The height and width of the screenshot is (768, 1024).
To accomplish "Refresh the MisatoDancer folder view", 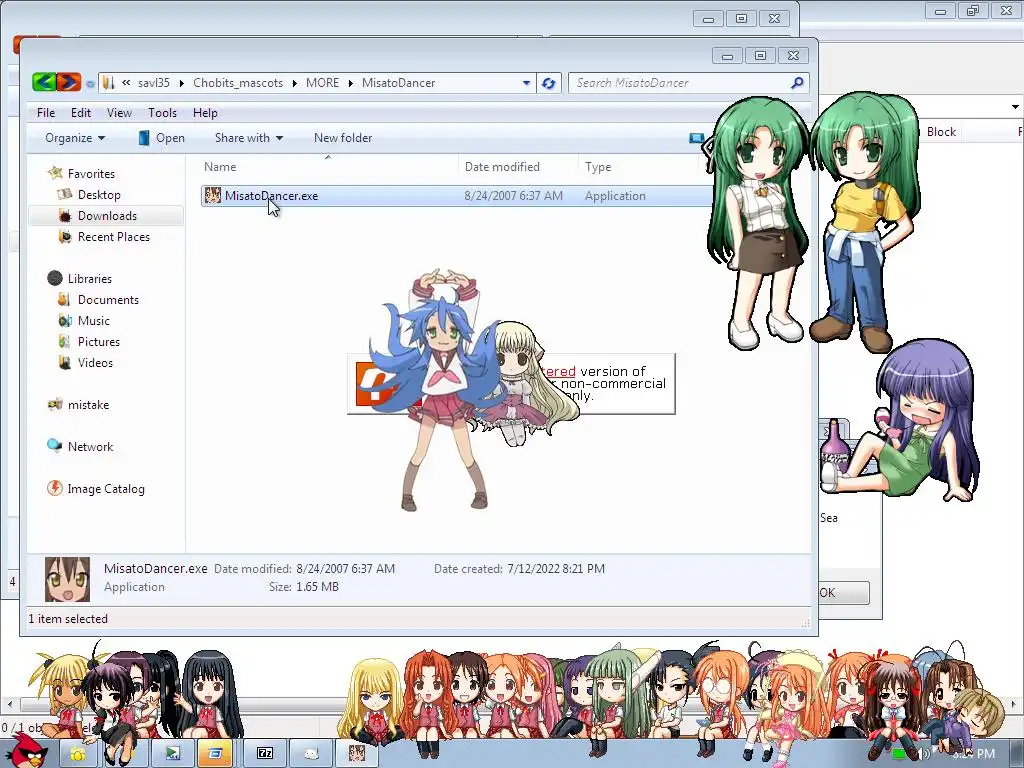I will (x=549, y=83).
